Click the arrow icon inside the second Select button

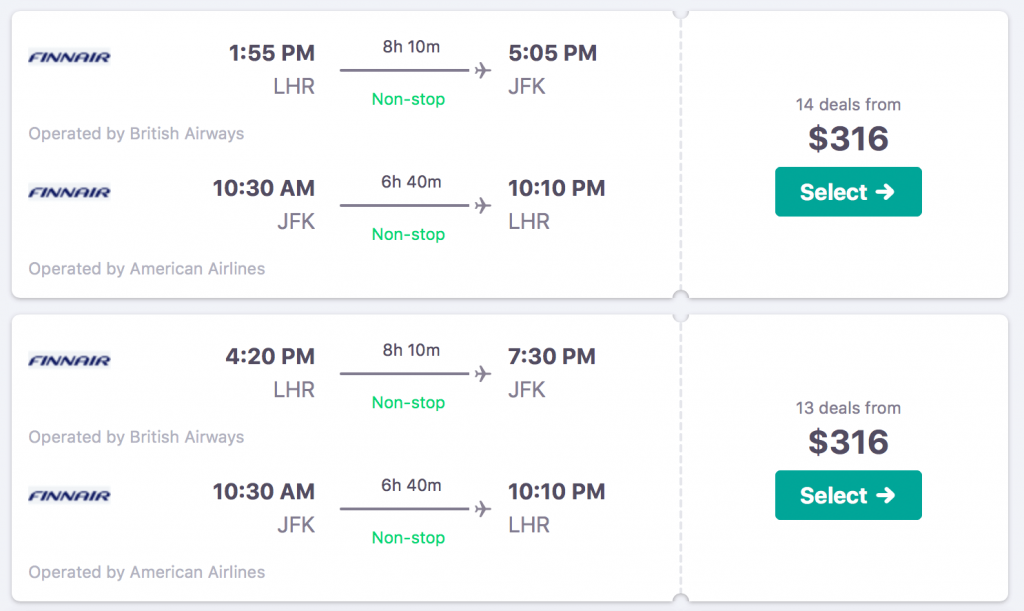tap(886, 495)
